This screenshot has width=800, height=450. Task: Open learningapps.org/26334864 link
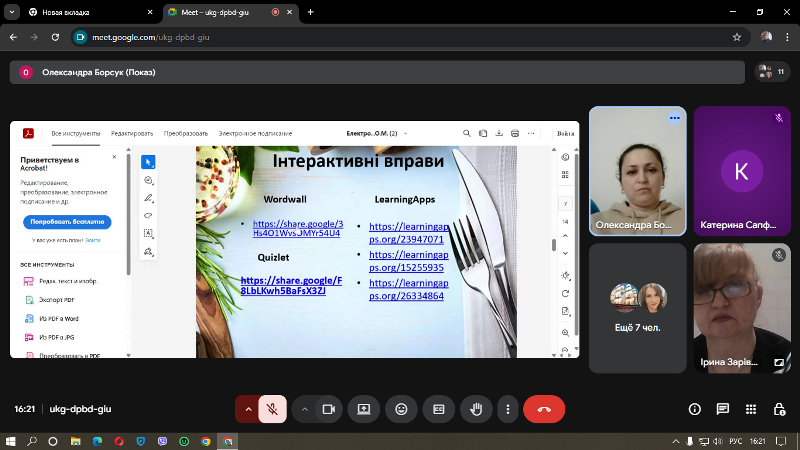pos(409,289)
